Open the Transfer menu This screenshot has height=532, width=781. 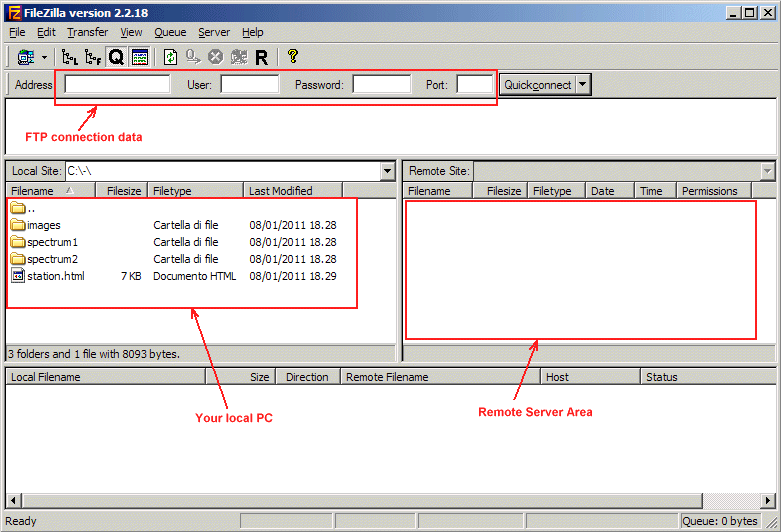click(x=88, y=32)
